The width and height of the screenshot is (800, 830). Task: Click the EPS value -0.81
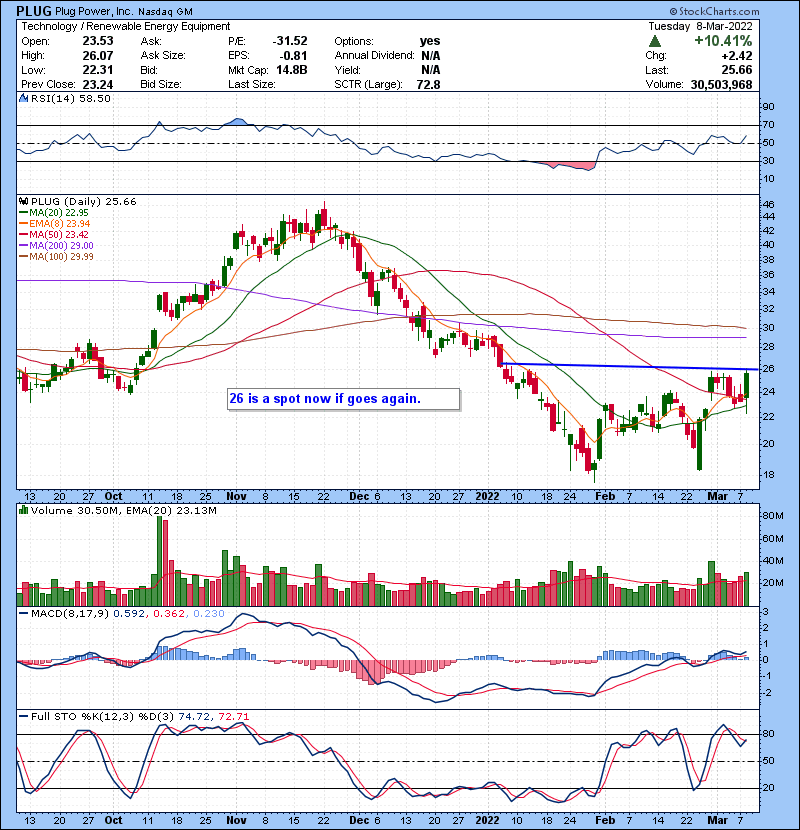point(295,56)
